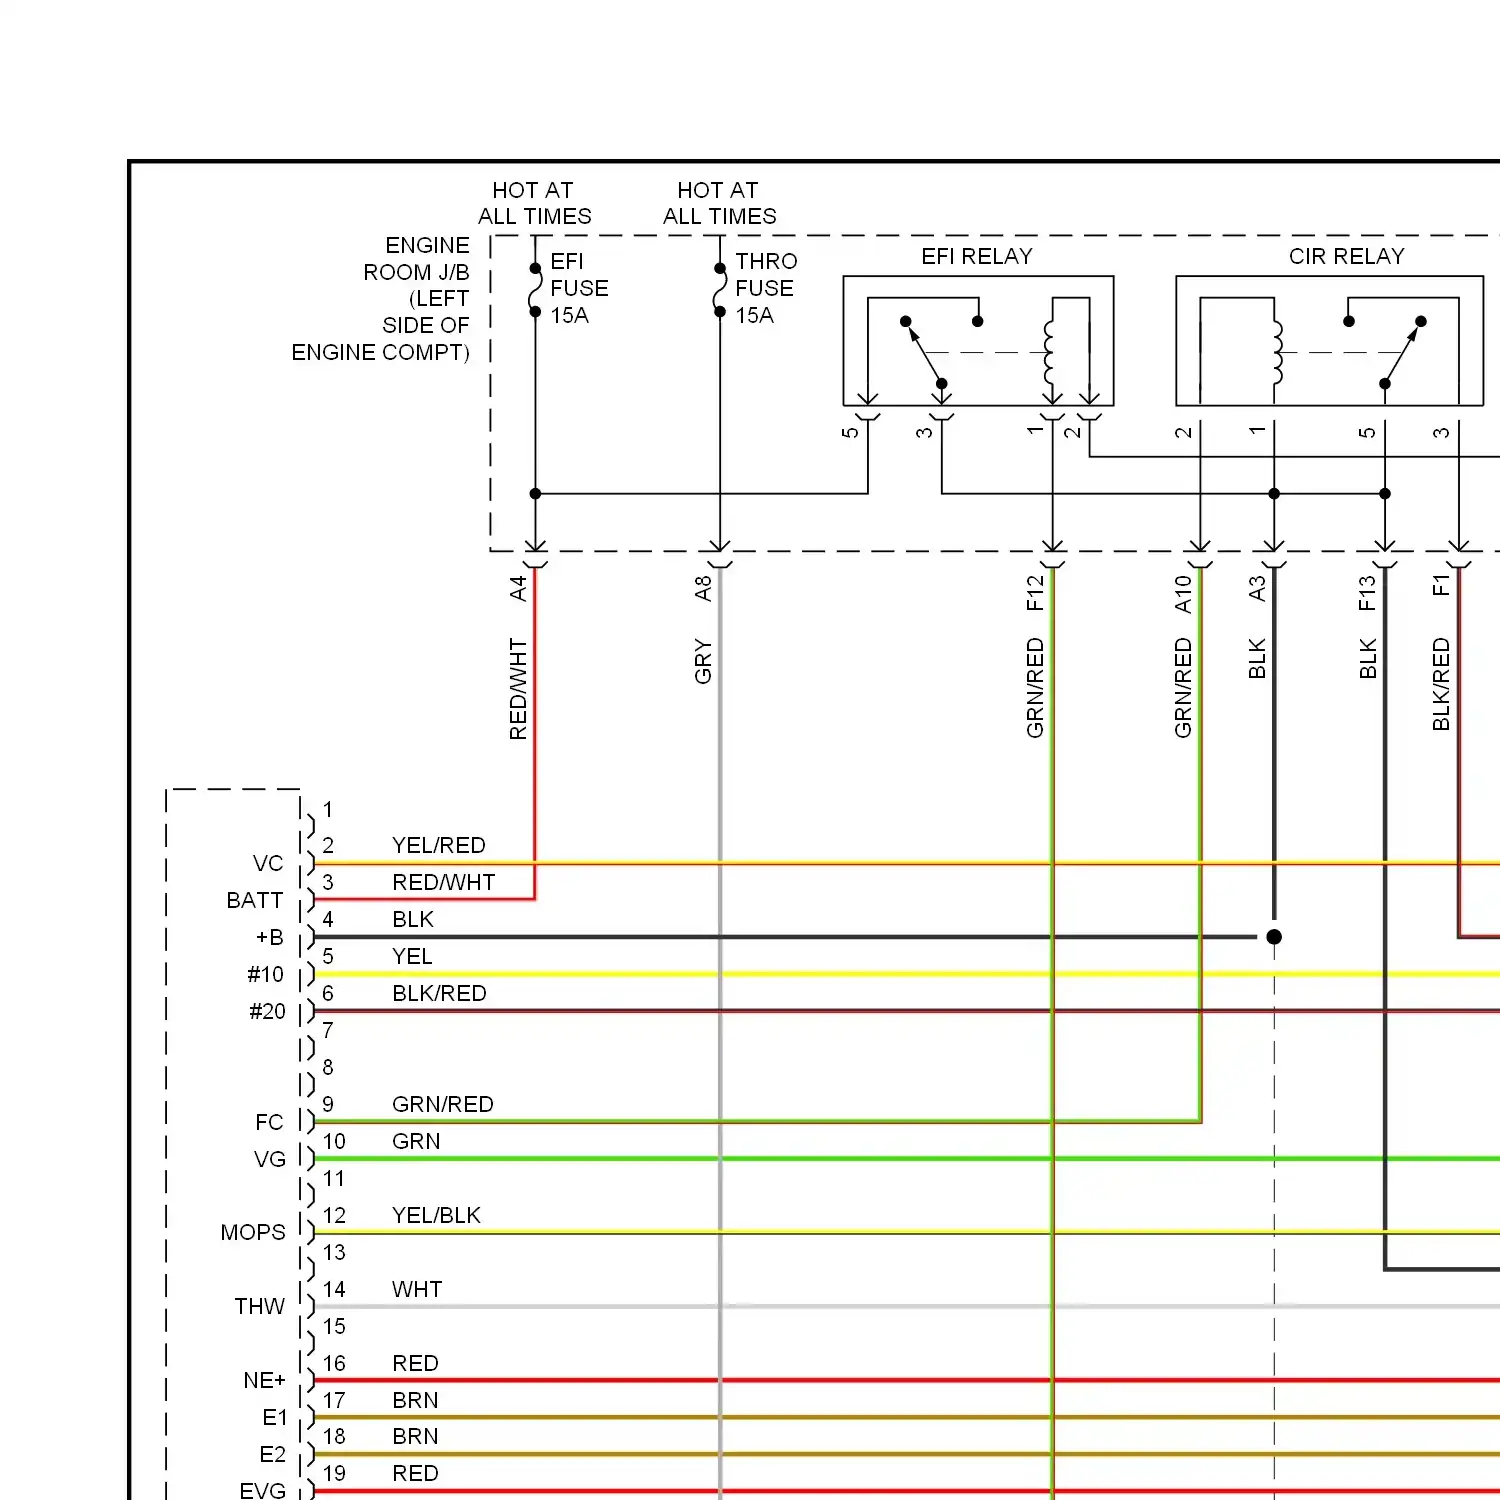Click connector label F1
The width and height of the screenshot is (1500, 1500).
pyautogui.click(x=1441, y=585)
